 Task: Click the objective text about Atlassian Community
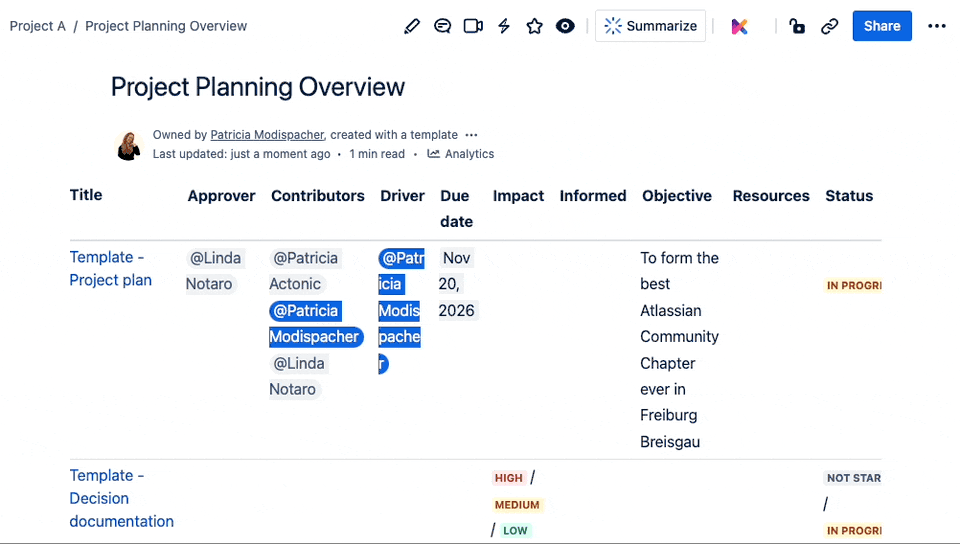[679, 350]
